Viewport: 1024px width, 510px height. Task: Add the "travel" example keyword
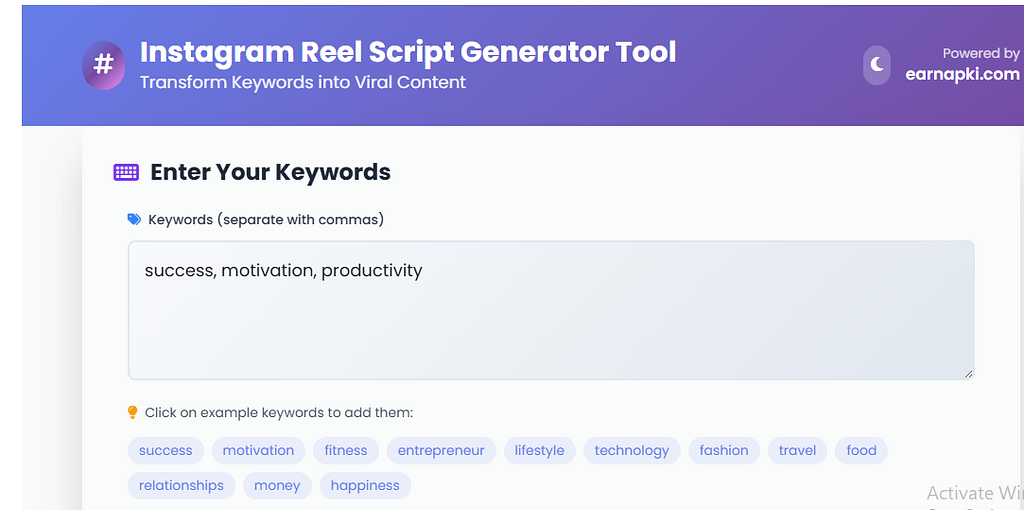[798, 450]
